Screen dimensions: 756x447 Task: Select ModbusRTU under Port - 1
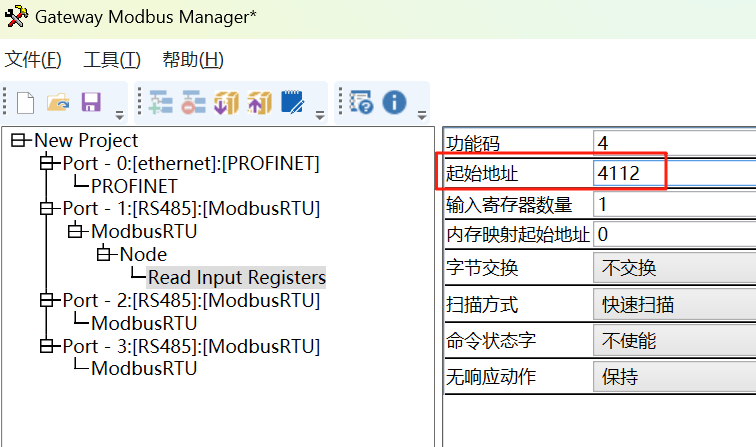pyautogui.click(x=144, y=231)
